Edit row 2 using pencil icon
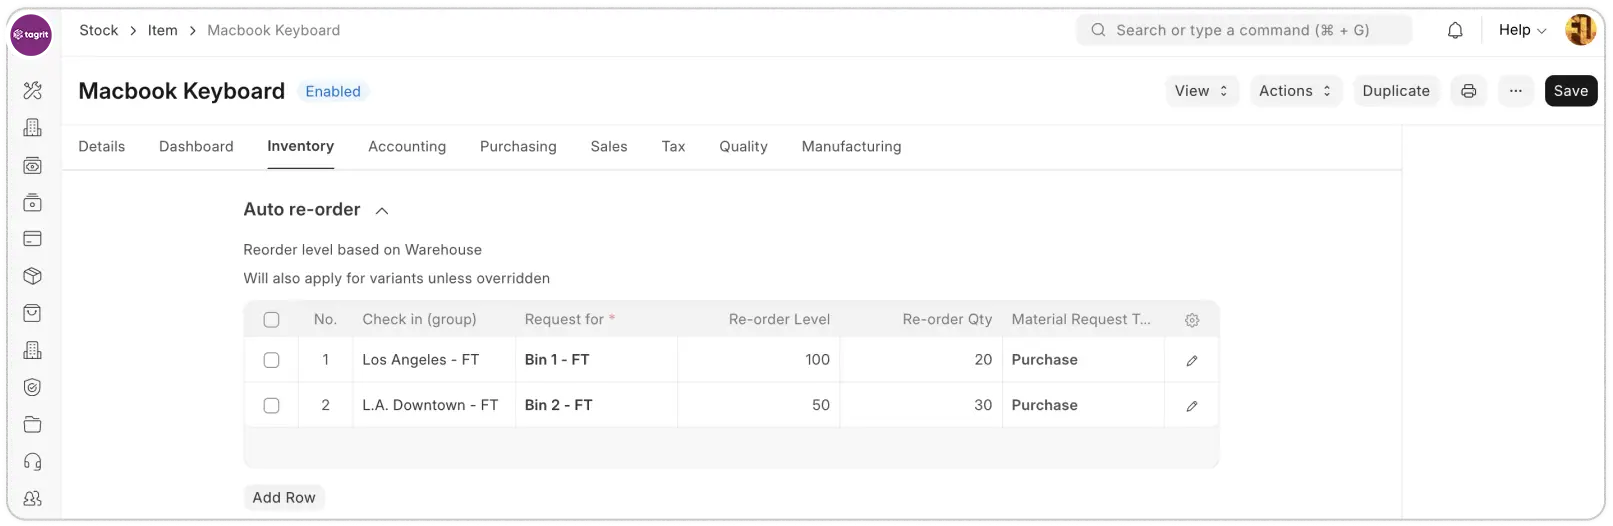Screen dimensions: 1613x526 point(1191,406)
